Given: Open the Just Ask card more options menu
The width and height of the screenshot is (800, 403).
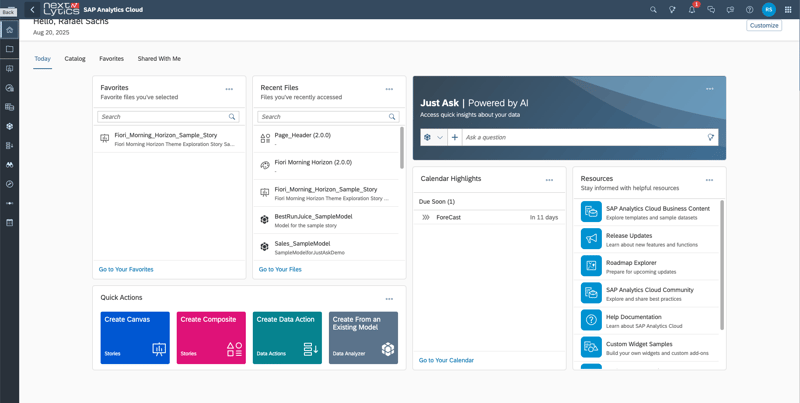Looking at the screenshot, I should pos(710,89).
